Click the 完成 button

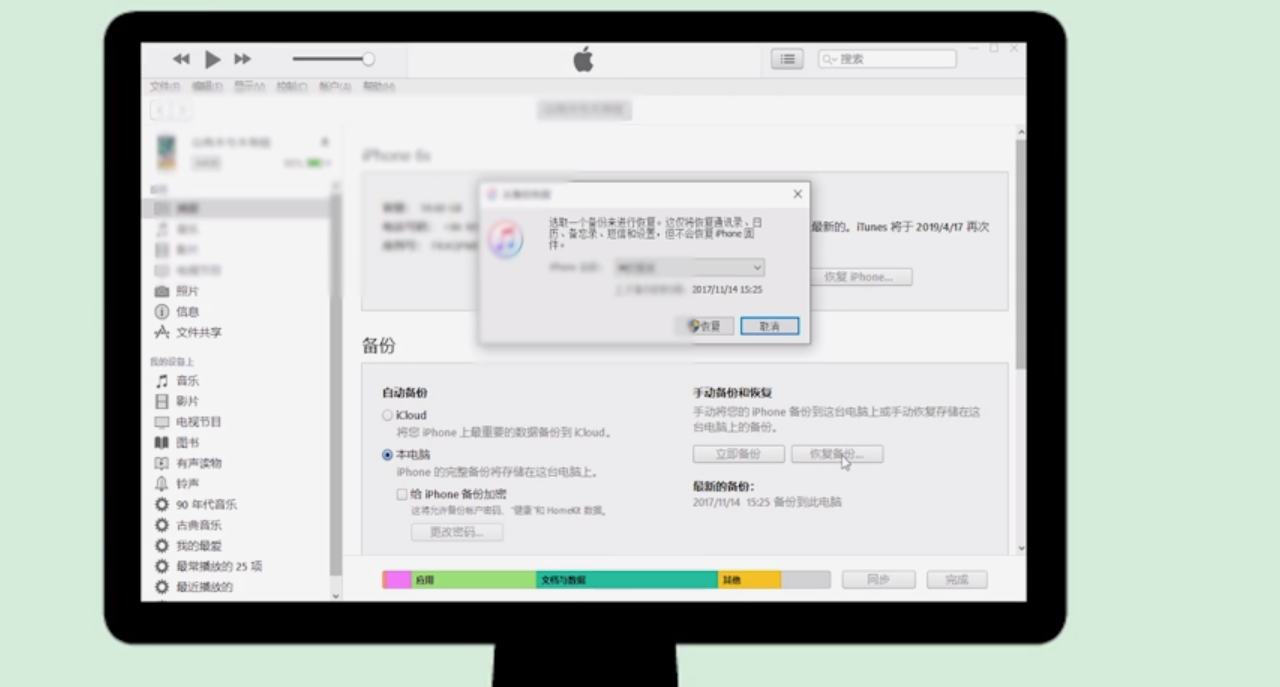(x=956, y=580)
